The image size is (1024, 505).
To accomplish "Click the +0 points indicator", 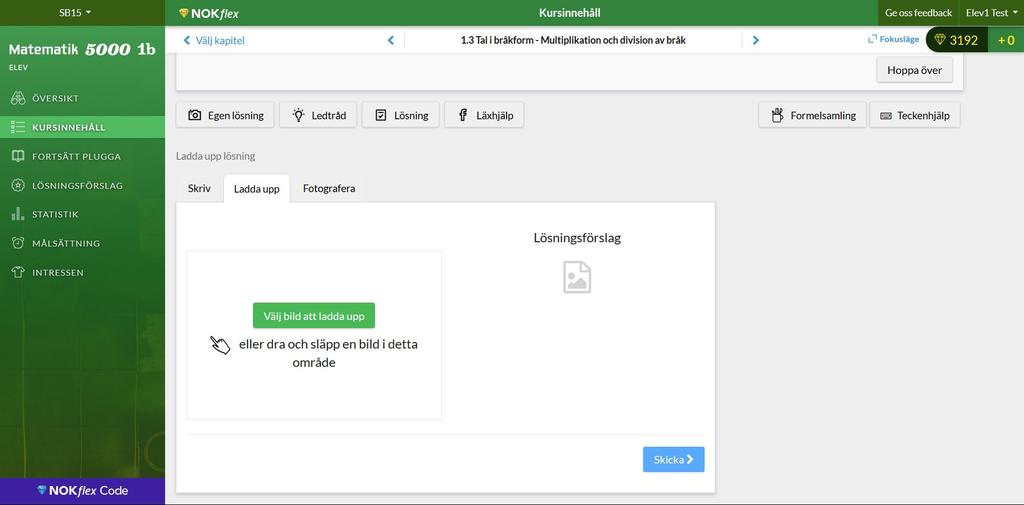I will coord(1006,40).
